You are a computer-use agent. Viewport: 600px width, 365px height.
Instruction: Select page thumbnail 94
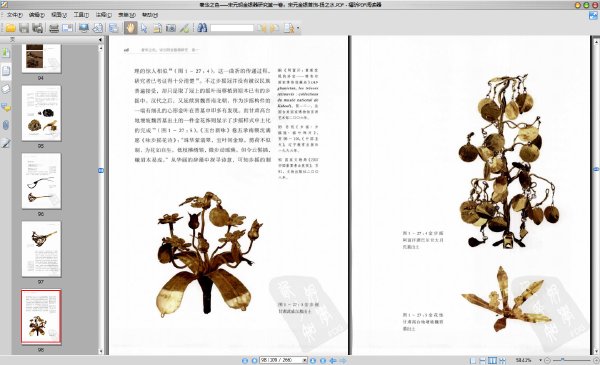coord(41,59)
